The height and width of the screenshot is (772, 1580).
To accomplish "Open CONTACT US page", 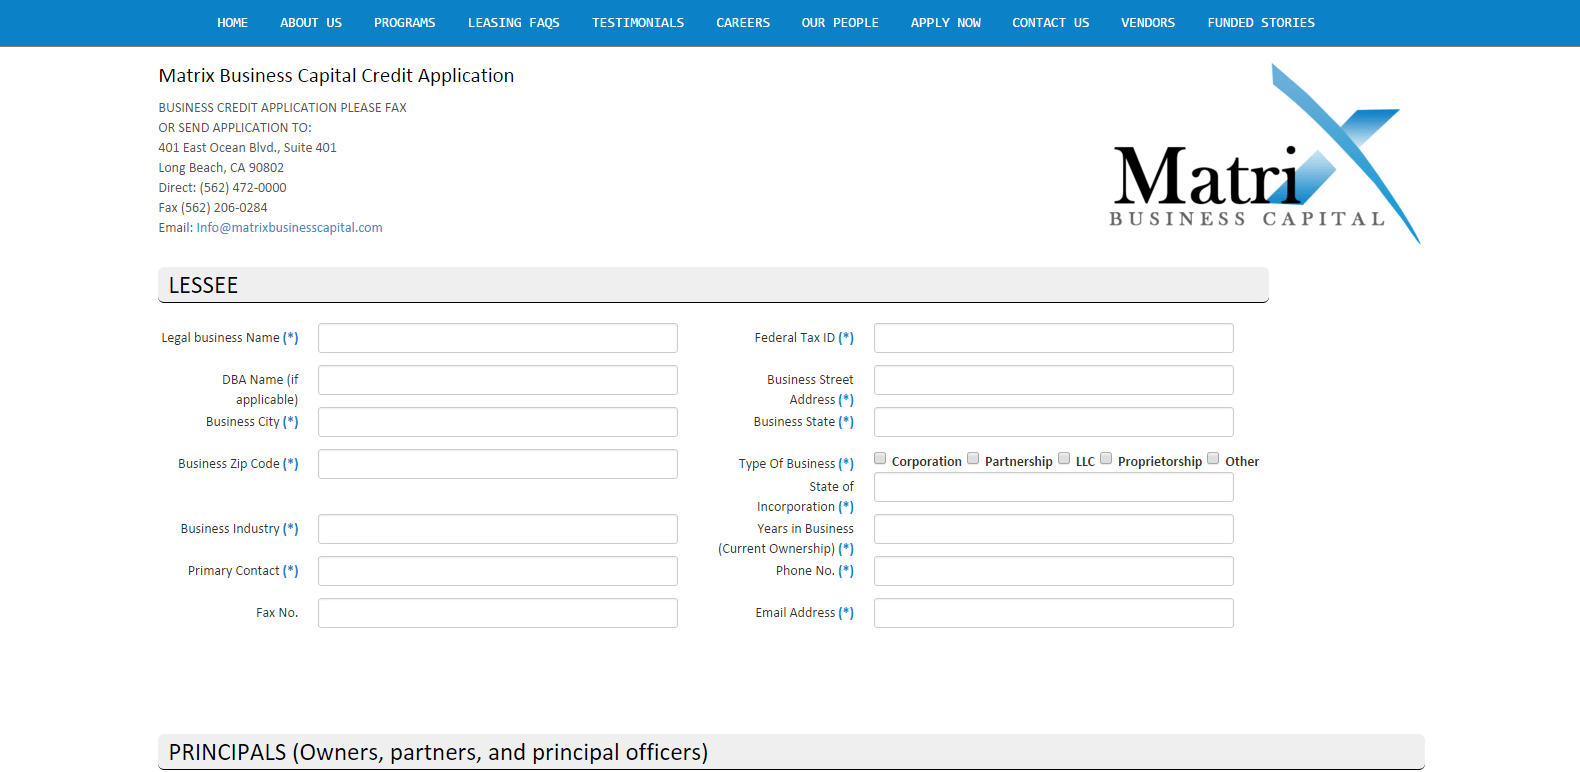I will (x=1050, y=23).
